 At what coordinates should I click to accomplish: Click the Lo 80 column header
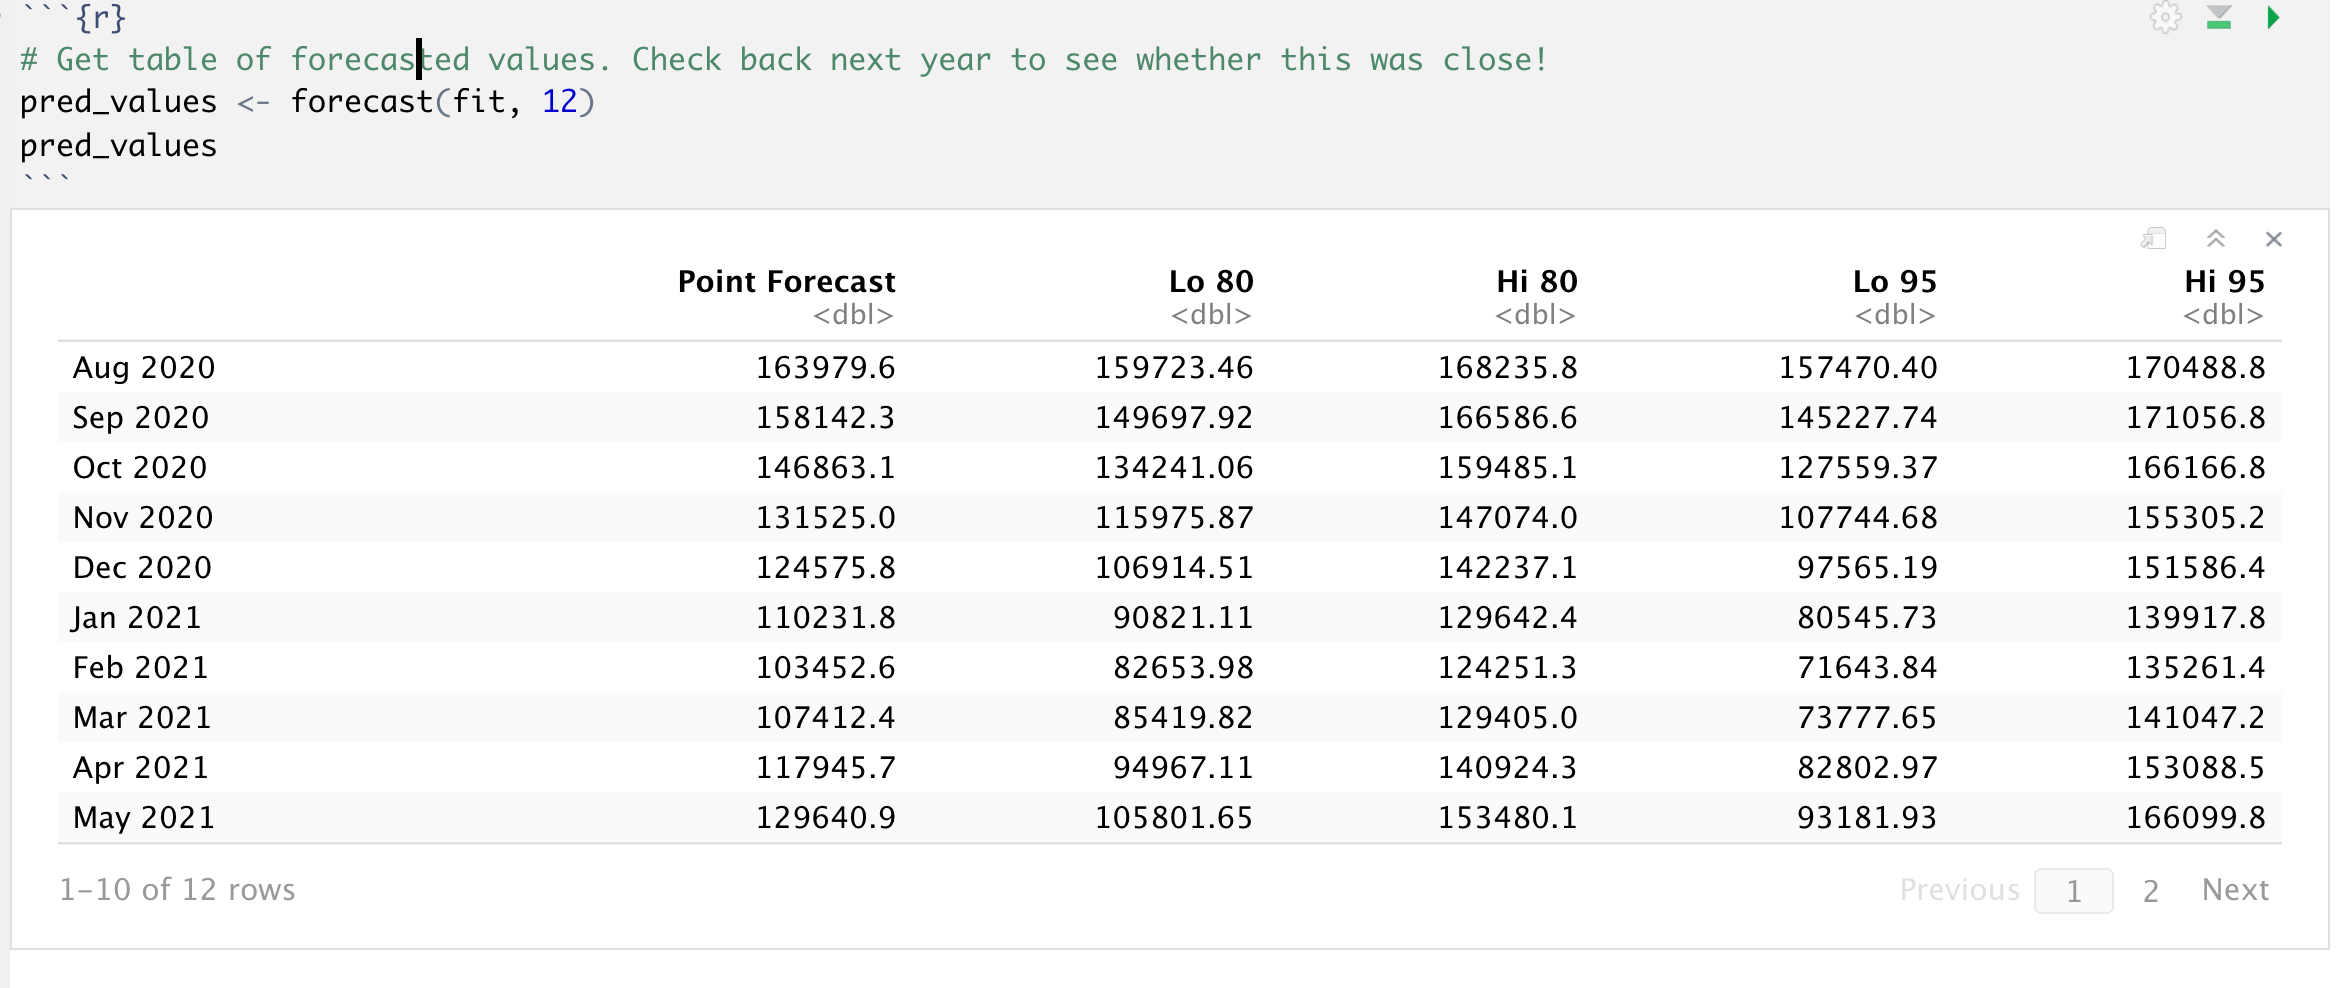pyautogui.click(x=1210, y=282)
